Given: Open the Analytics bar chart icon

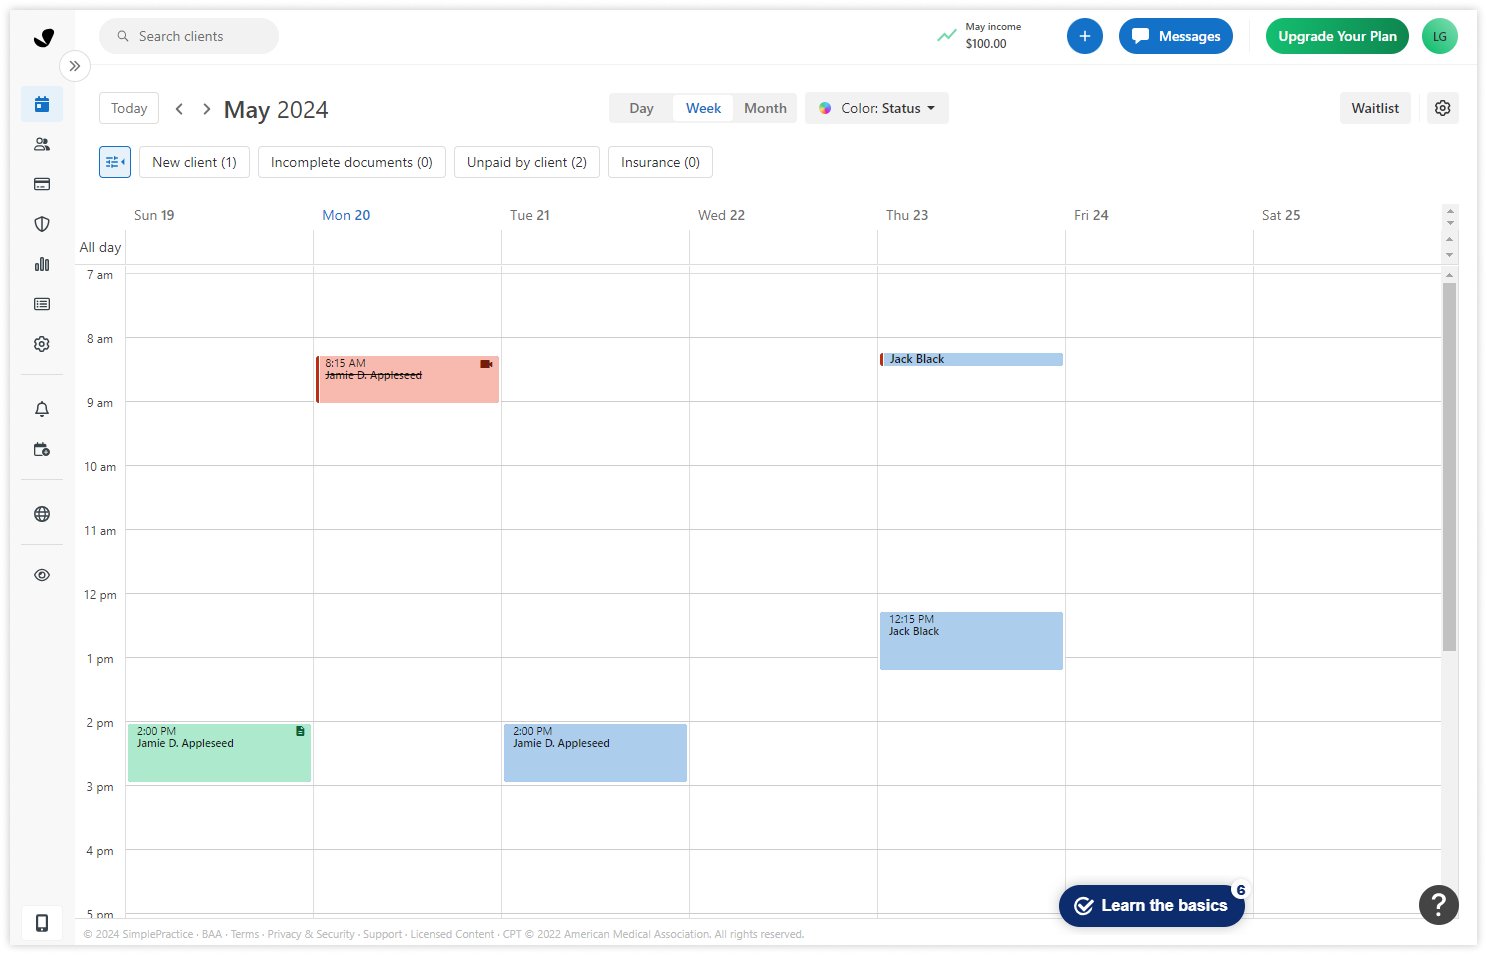Looking at the screenshot, I should (42, 264).
